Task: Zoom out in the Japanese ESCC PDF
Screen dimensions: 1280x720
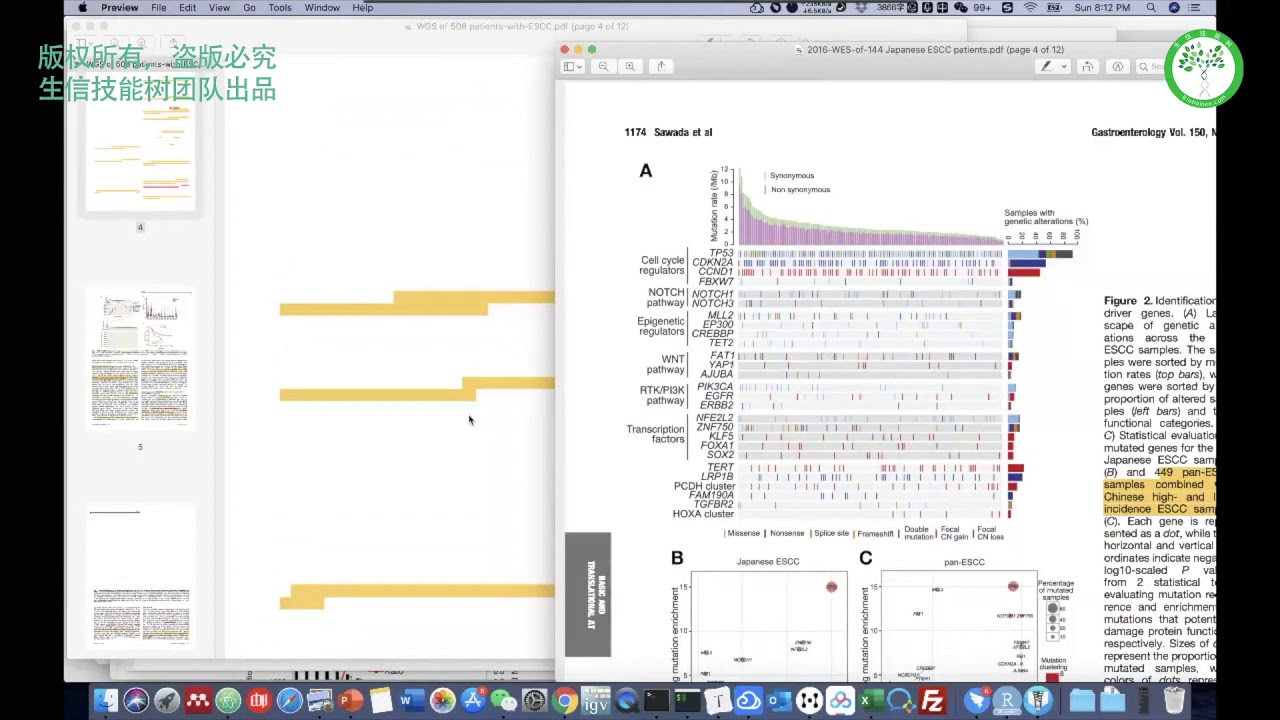Action: click(x=603, y=66)
